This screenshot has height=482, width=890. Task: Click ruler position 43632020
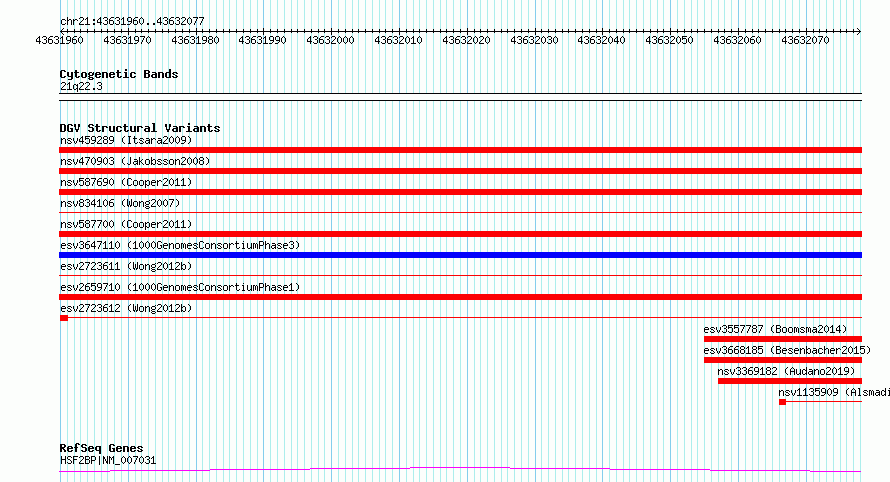[x=466, y=40]
